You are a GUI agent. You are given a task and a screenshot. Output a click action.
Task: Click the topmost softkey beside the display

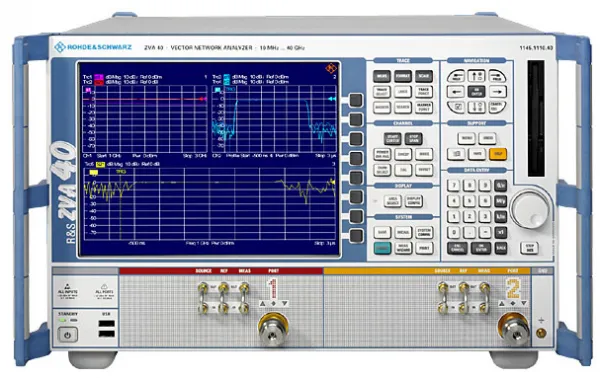pos(356,100)
